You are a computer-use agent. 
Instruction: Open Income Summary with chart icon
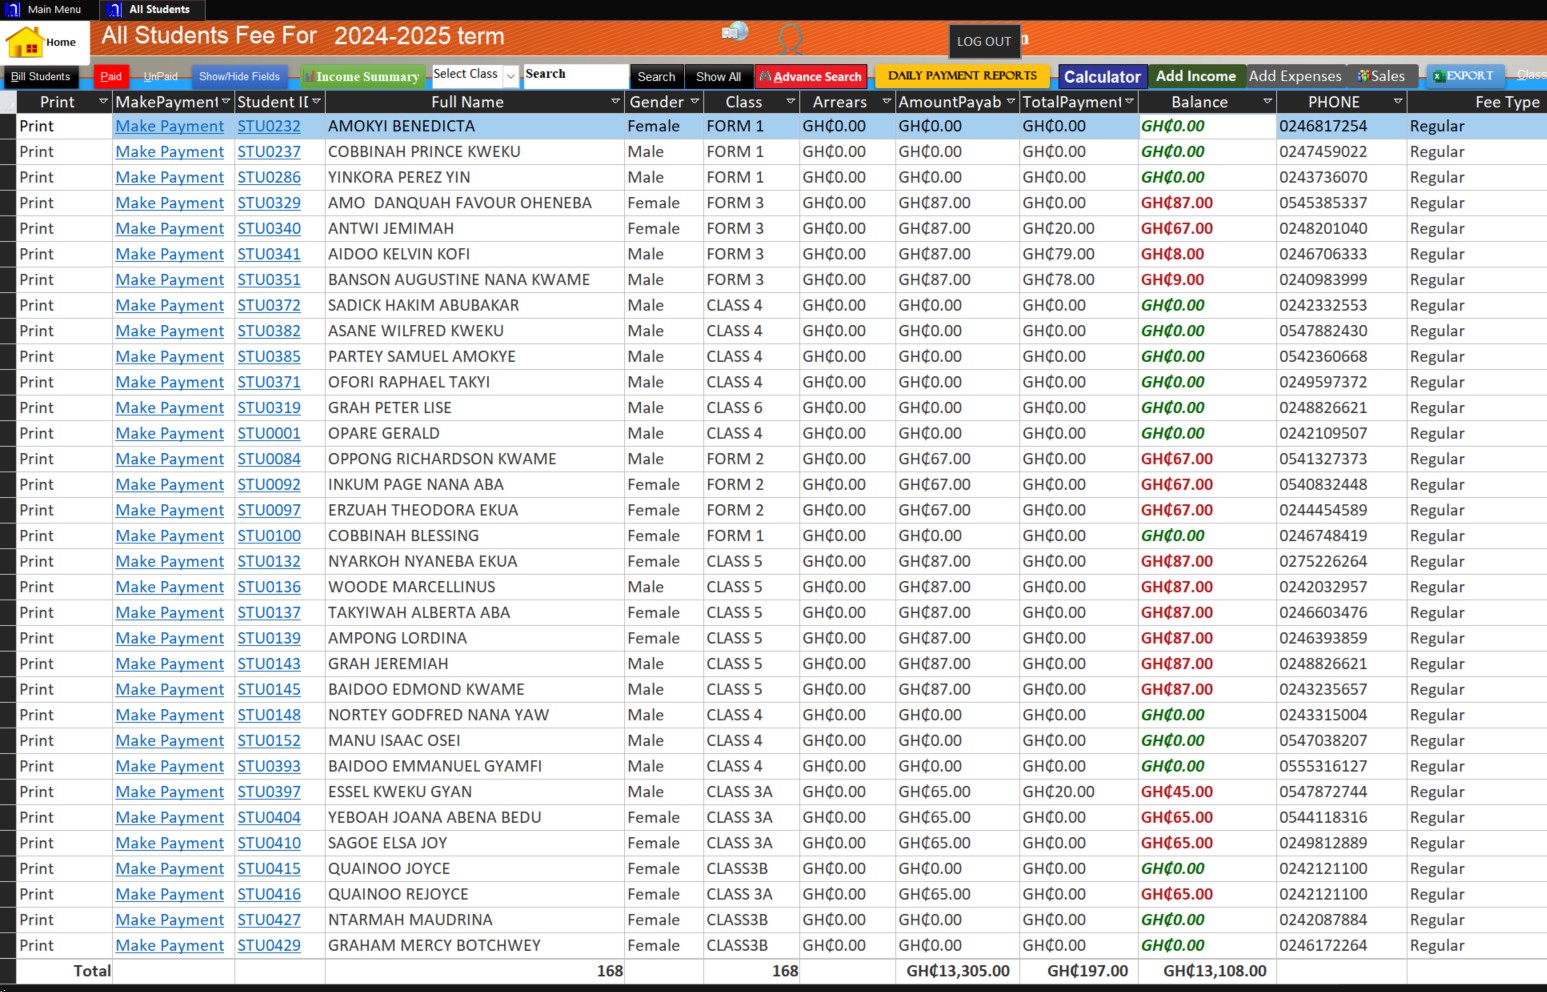[362, 77]
